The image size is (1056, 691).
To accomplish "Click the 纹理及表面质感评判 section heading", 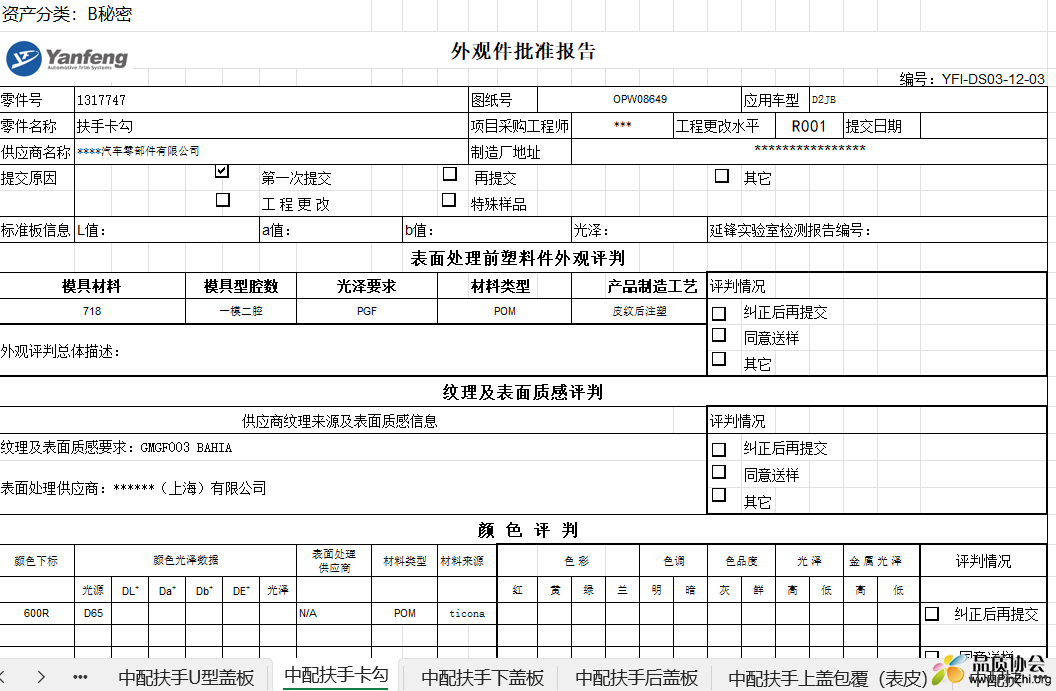I will click(x=523, y=392).
